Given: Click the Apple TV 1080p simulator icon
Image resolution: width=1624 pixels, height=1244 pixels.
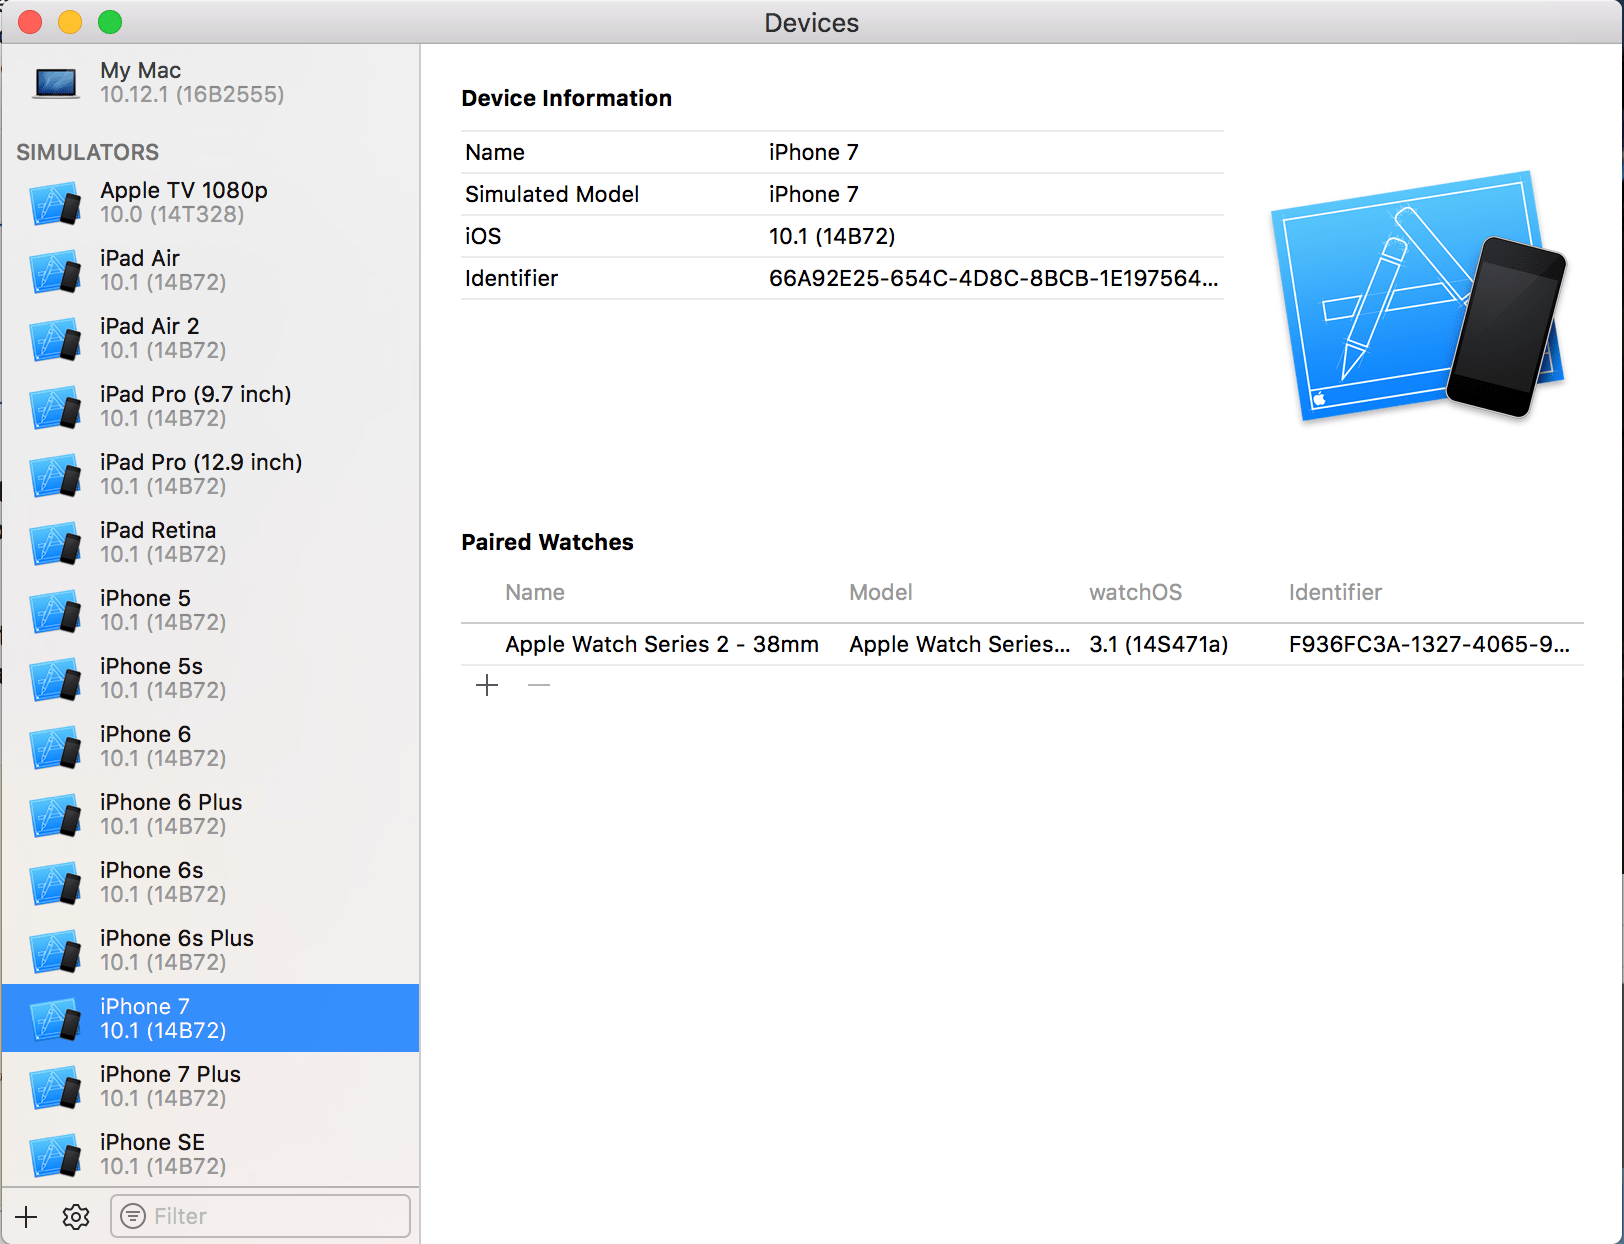Looking at the screenshot, I should [56, 203].
